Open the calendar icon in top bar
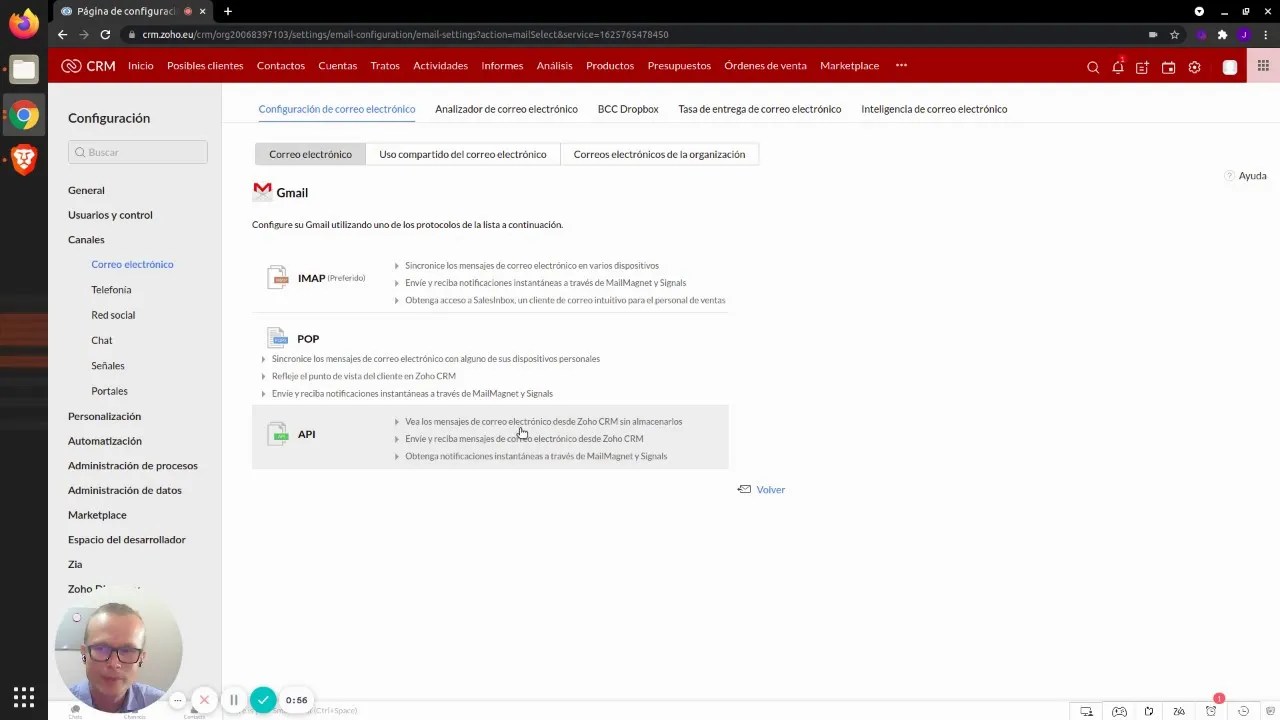Image resolution: width=1280 pixels, height=720 pixels. pyautogui.click(x=1168, y=67)
